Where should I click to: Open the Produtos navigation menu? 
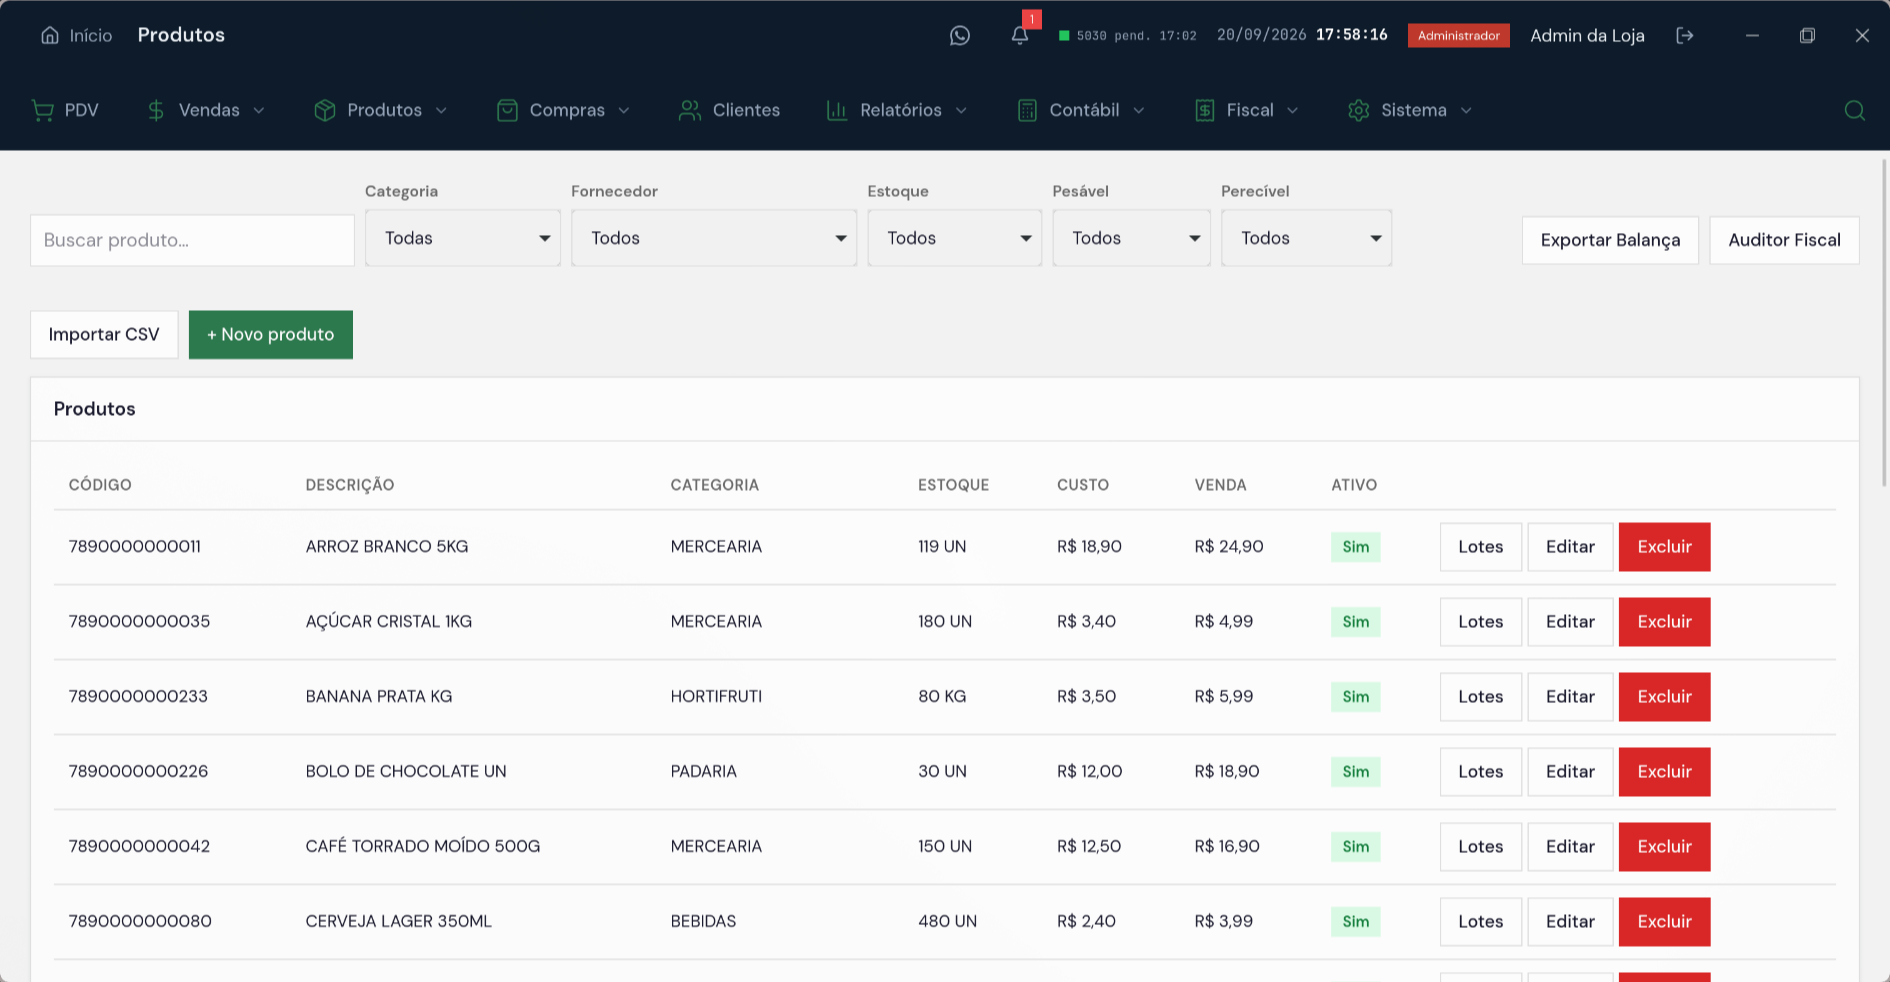click(380, 110)
